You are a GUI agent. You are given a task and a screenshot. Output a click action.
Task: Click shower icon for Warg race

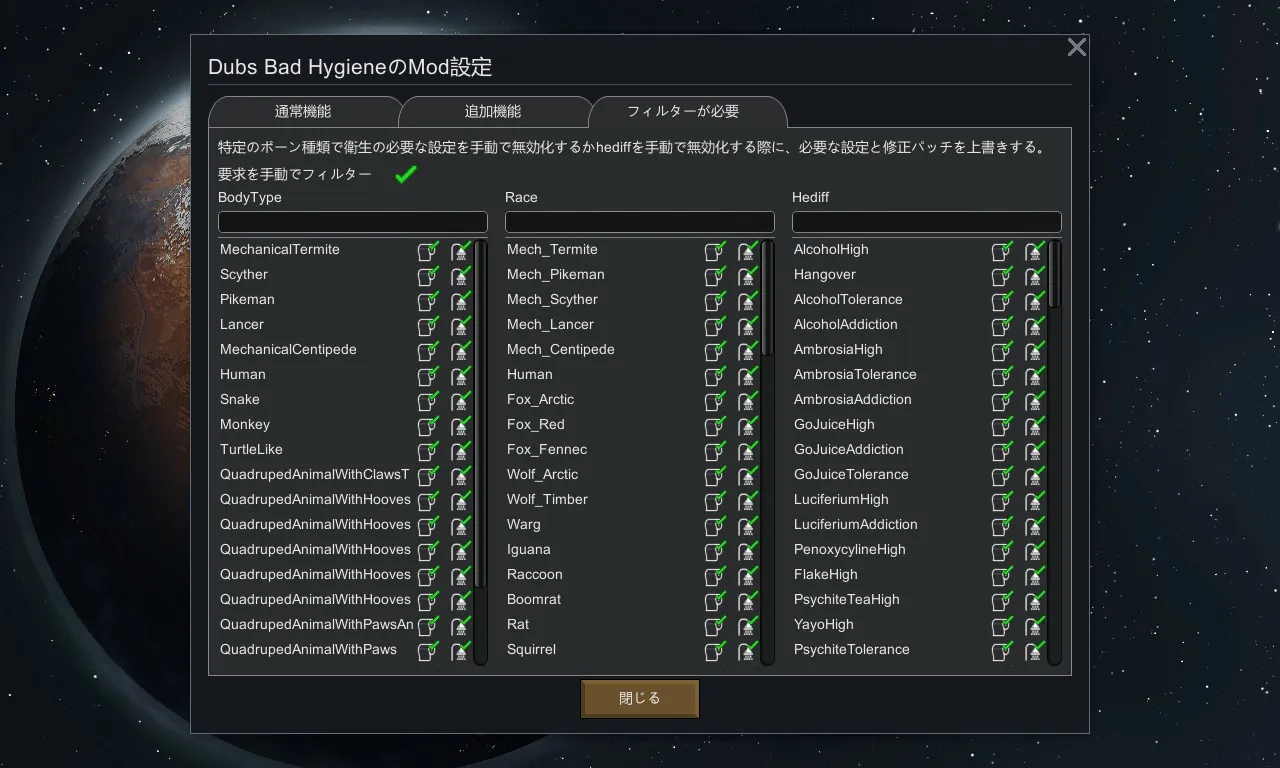coord(747,526)
